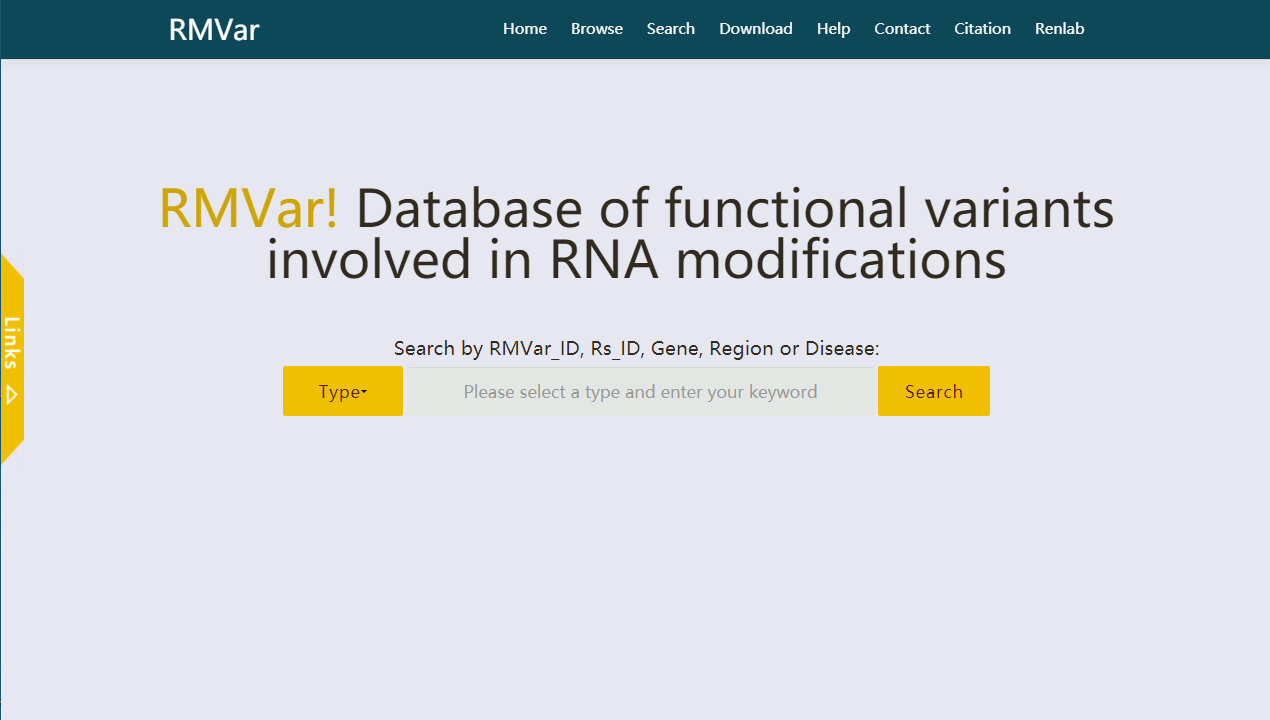Open the Help page
This screenshot has width=1270, height=720.
pyautogui.click(x=834, y=29)
